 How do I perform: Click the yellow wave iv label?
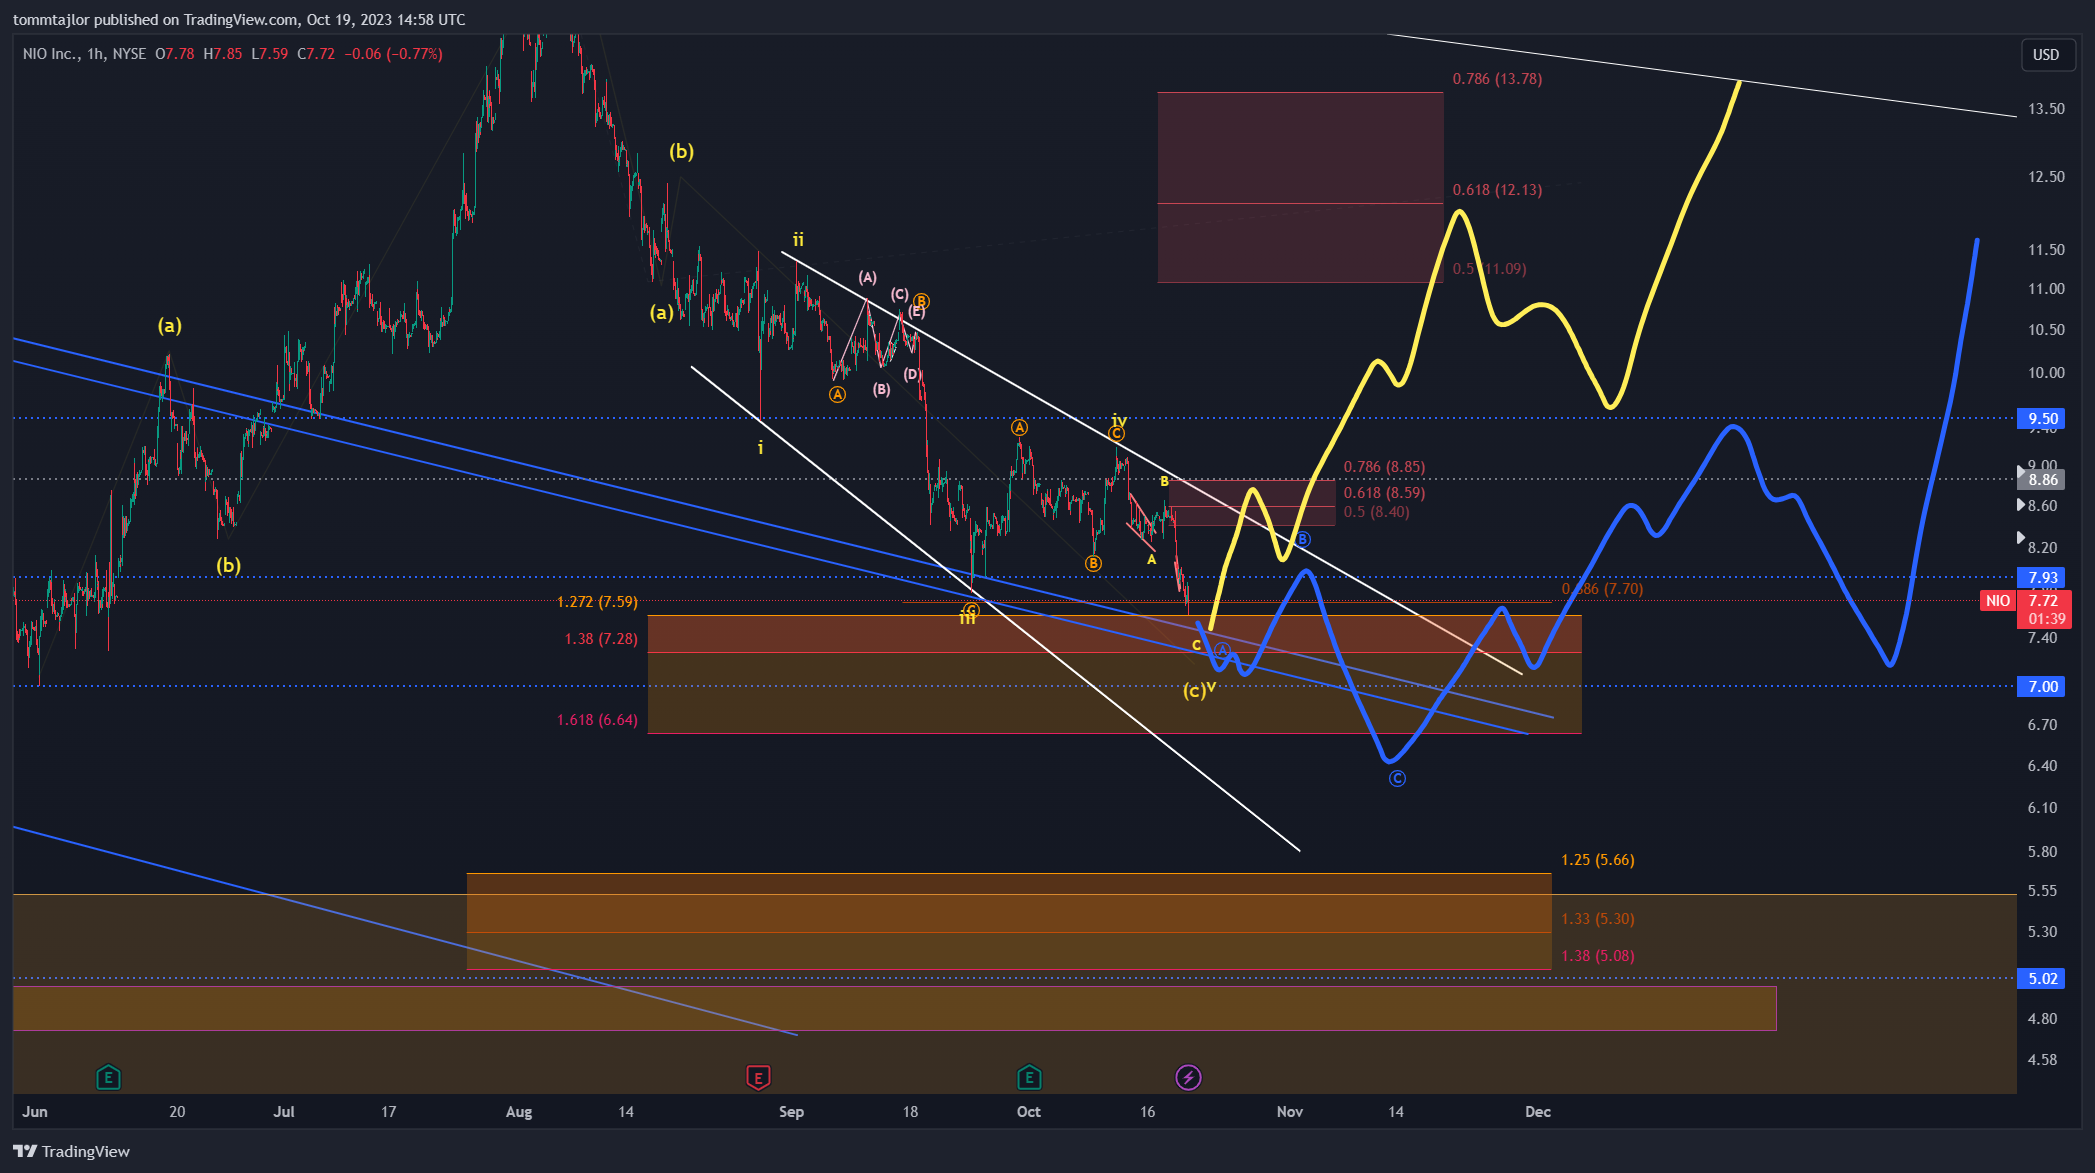tap(1119, 421)
